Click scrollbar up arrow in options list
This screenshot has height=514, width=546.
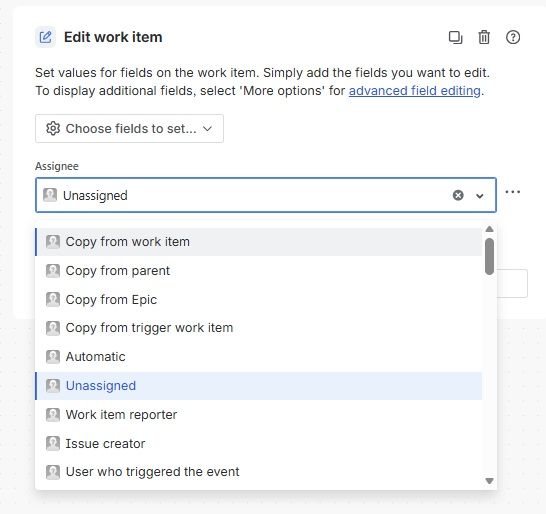click(x=489, y=229)
